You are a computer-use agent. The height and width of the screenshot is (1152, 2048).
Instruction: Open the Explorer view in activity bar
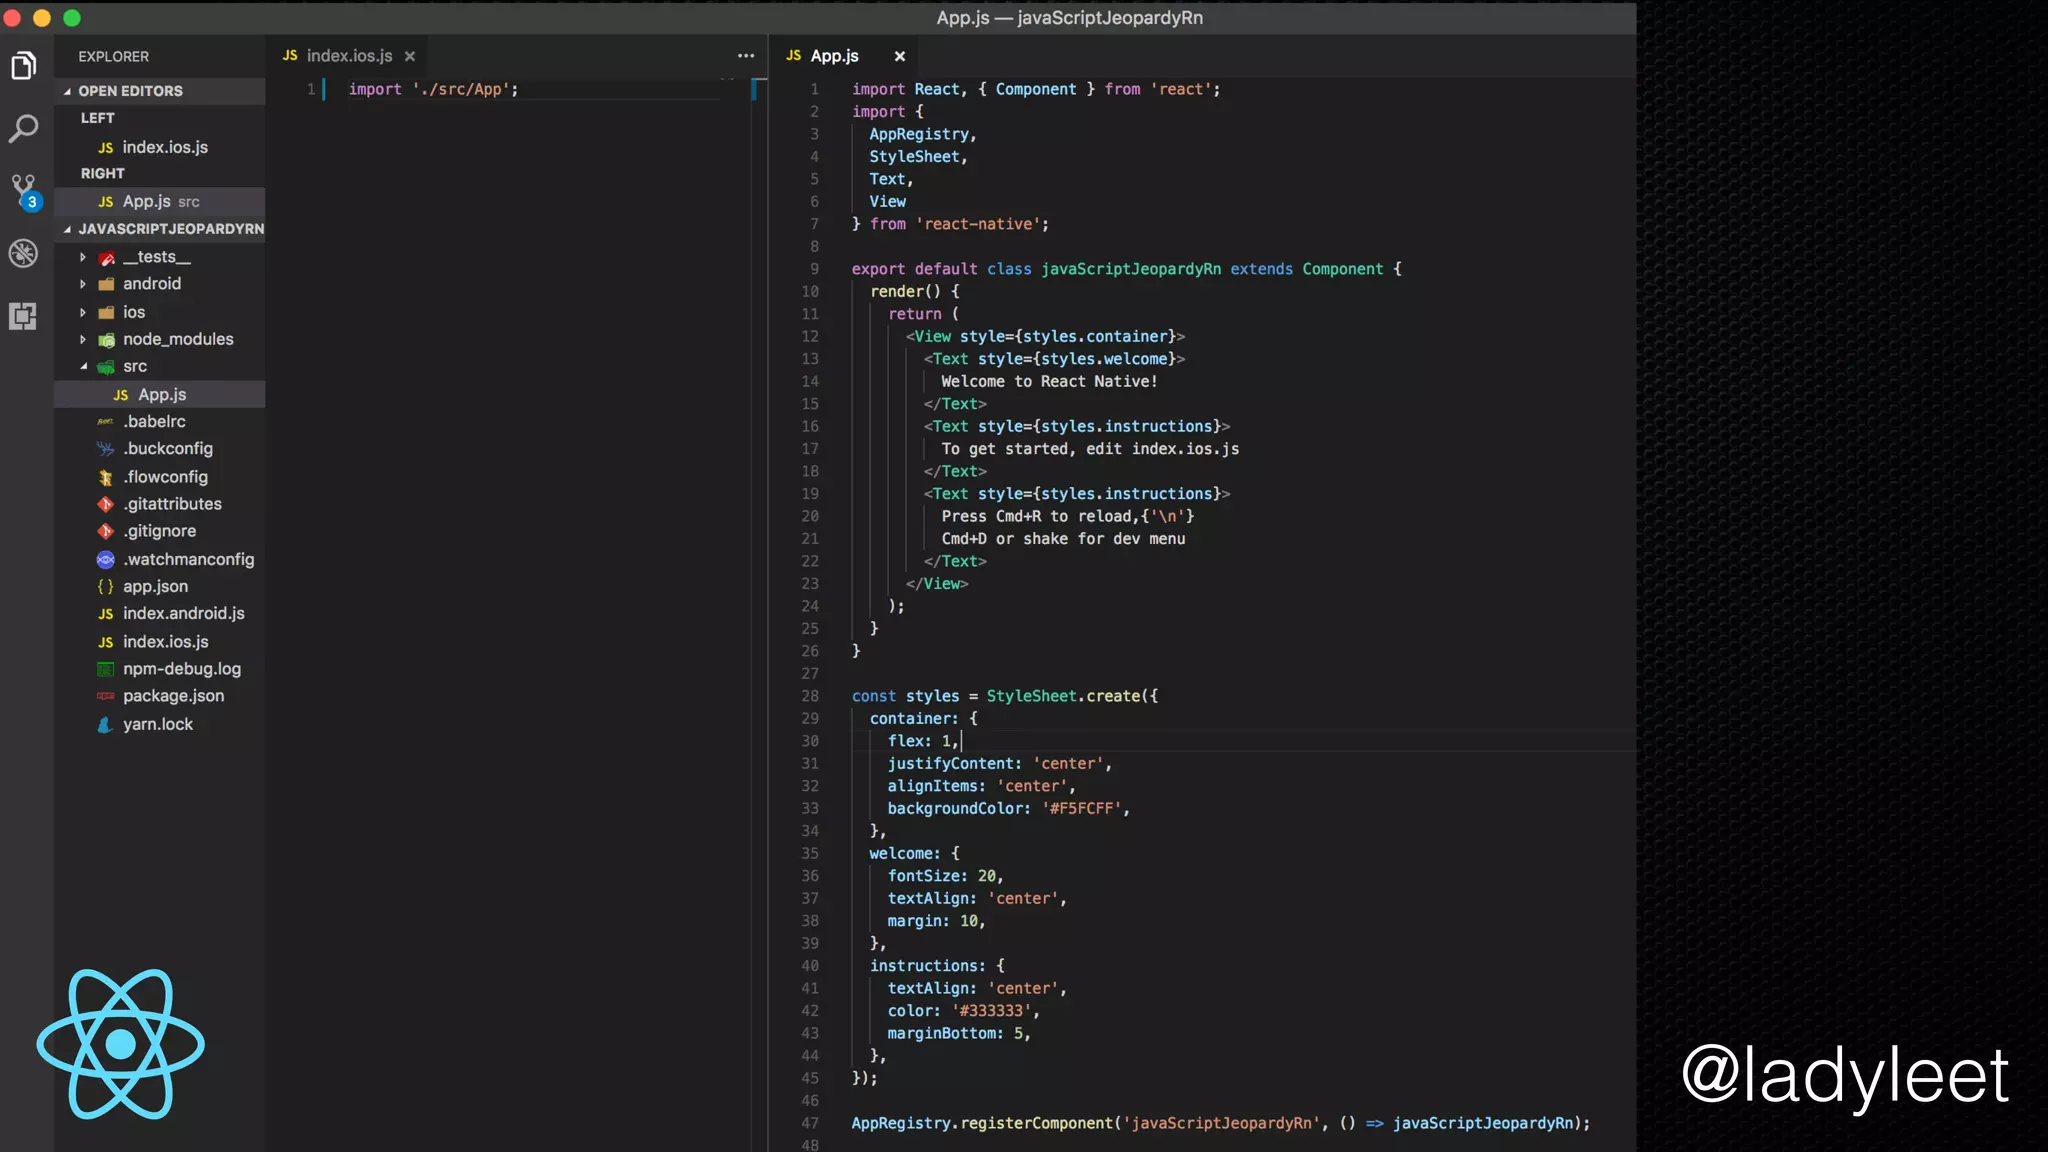24,67
